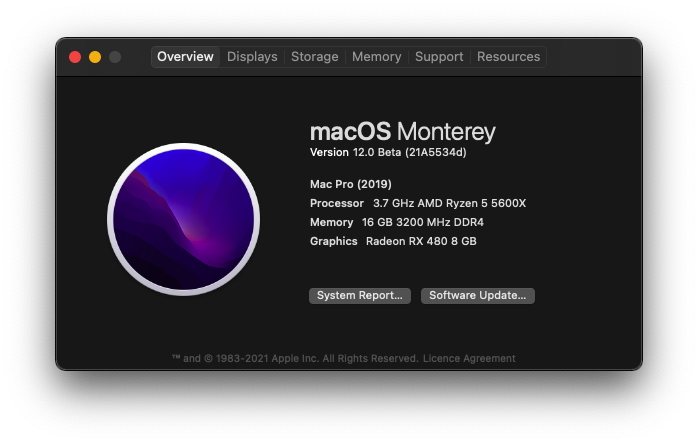
Task: Select the Mac Pro (2019) model name
Action: tap(350, 184)
